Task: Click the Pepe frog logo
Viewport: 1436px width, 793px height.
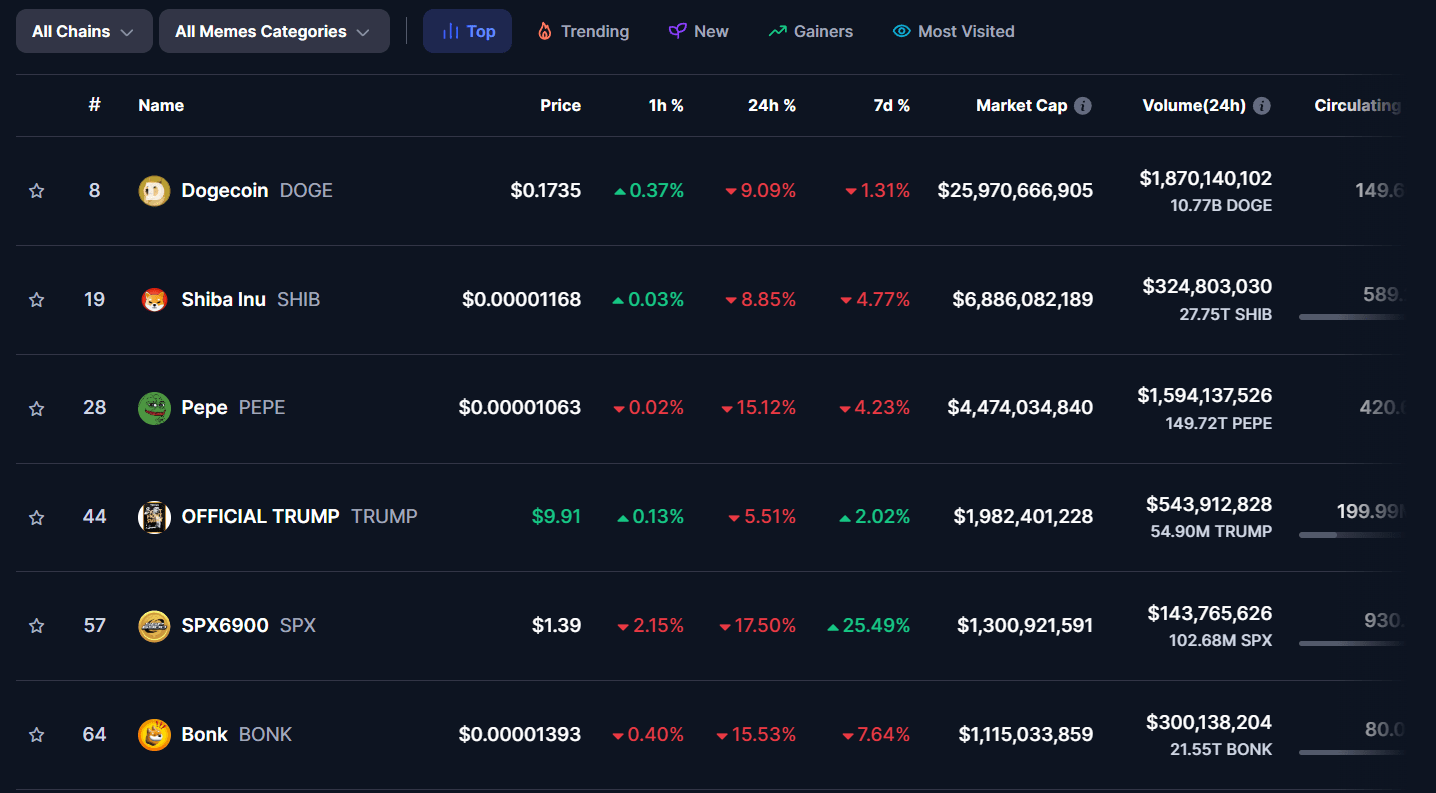Action: pos(154,408)
